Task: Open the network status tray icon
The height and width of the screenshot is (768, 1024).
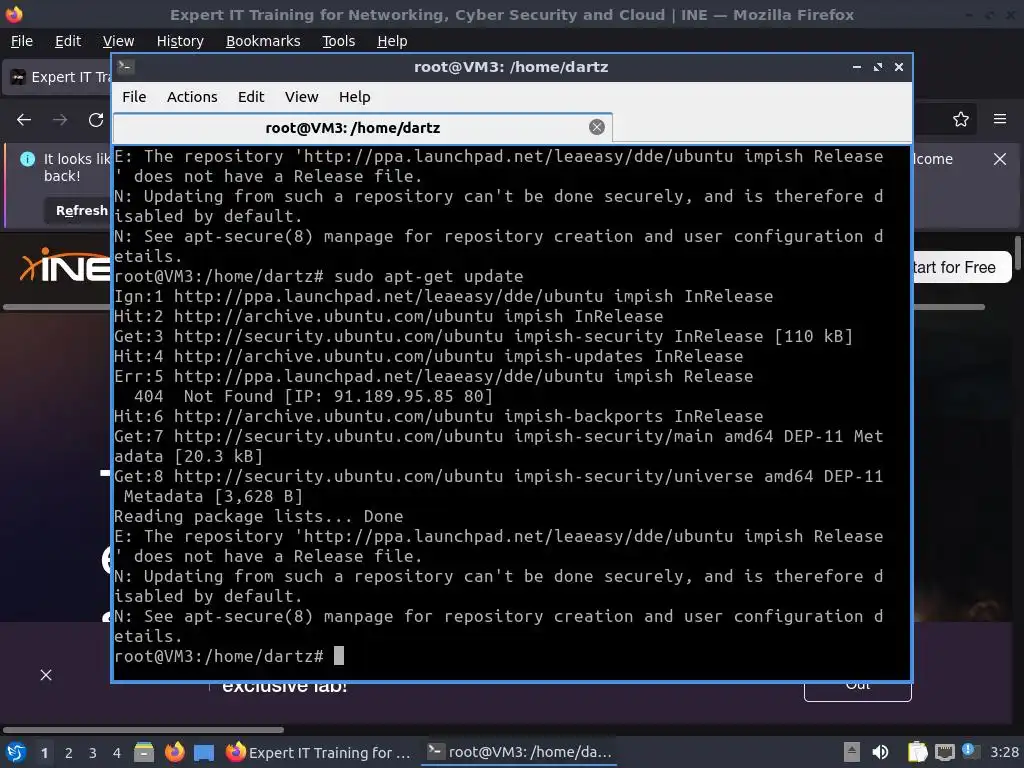Action: pos(944,752)
